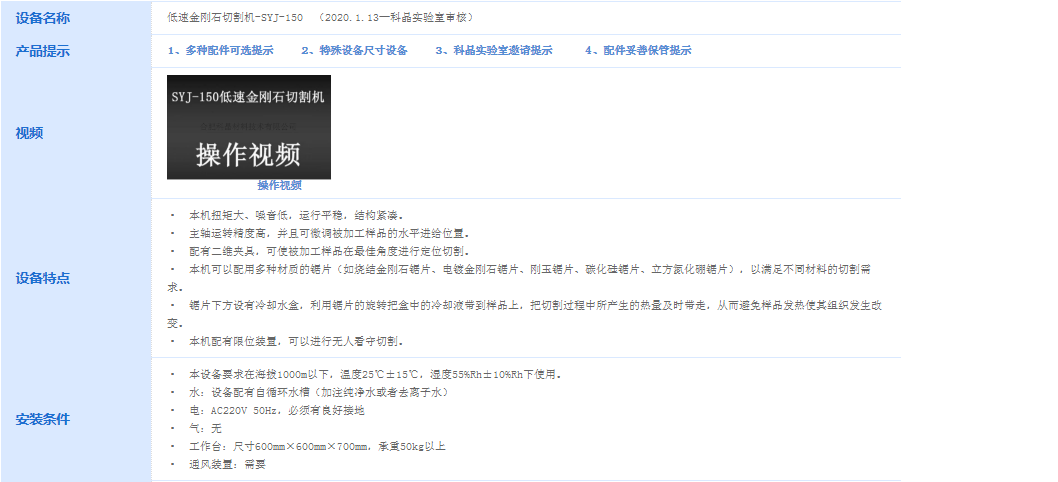Click the 操作视频 link under the thumbnail
Viewport: 1058px width, 482px height.
(x=279, y=186)
